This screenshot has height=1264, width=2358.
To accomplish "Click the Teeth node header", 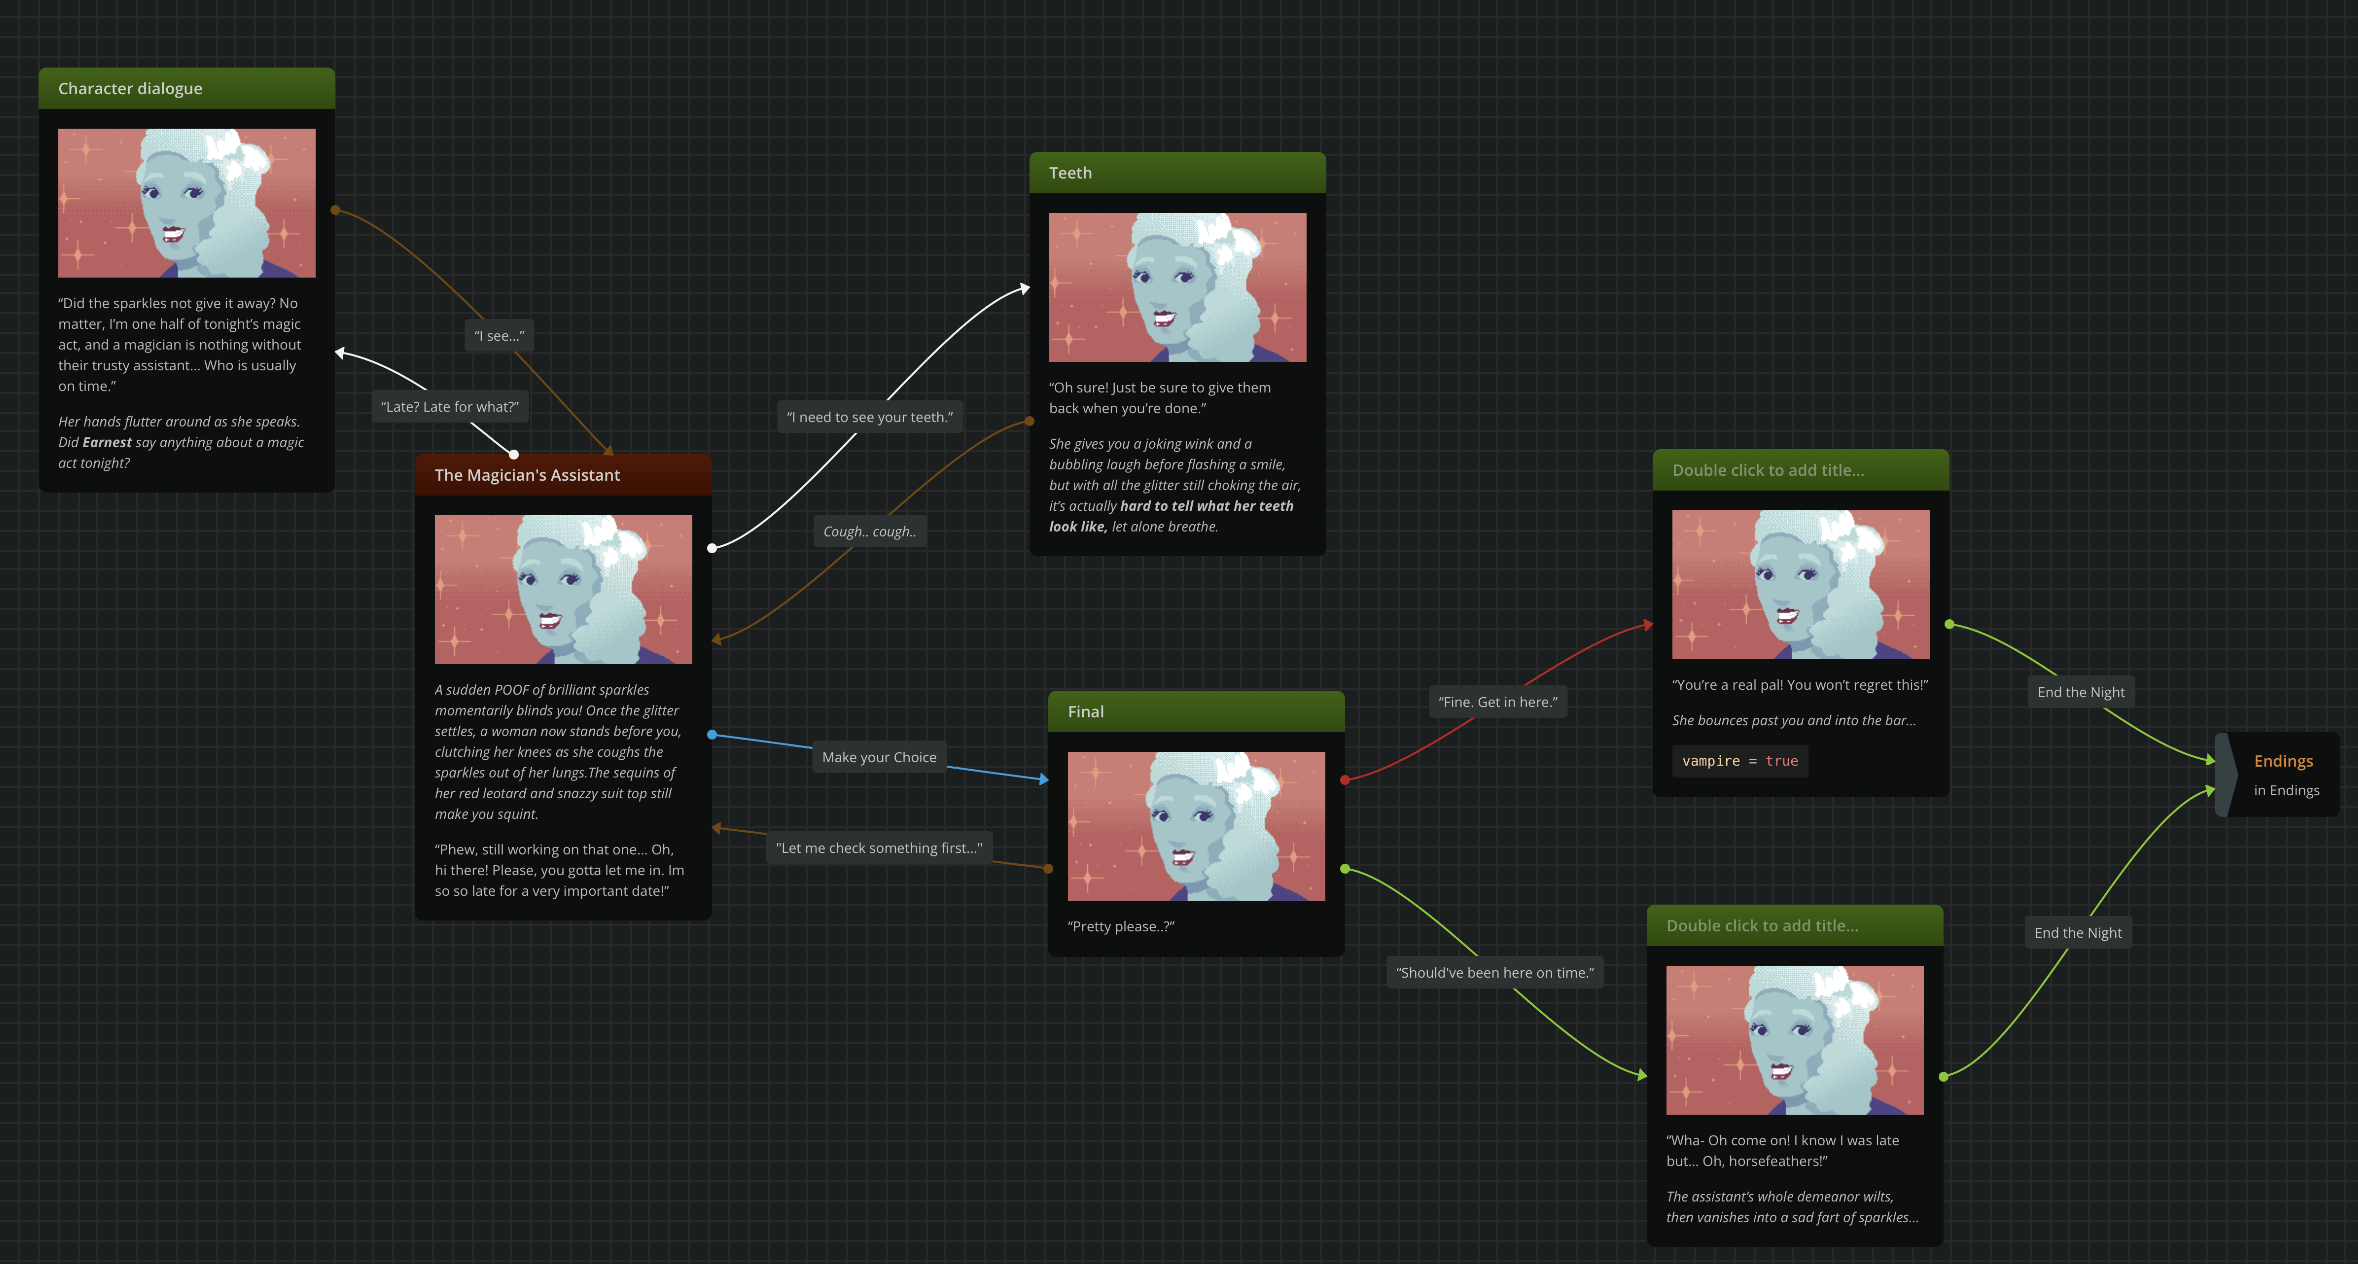I will [1177, 173].
